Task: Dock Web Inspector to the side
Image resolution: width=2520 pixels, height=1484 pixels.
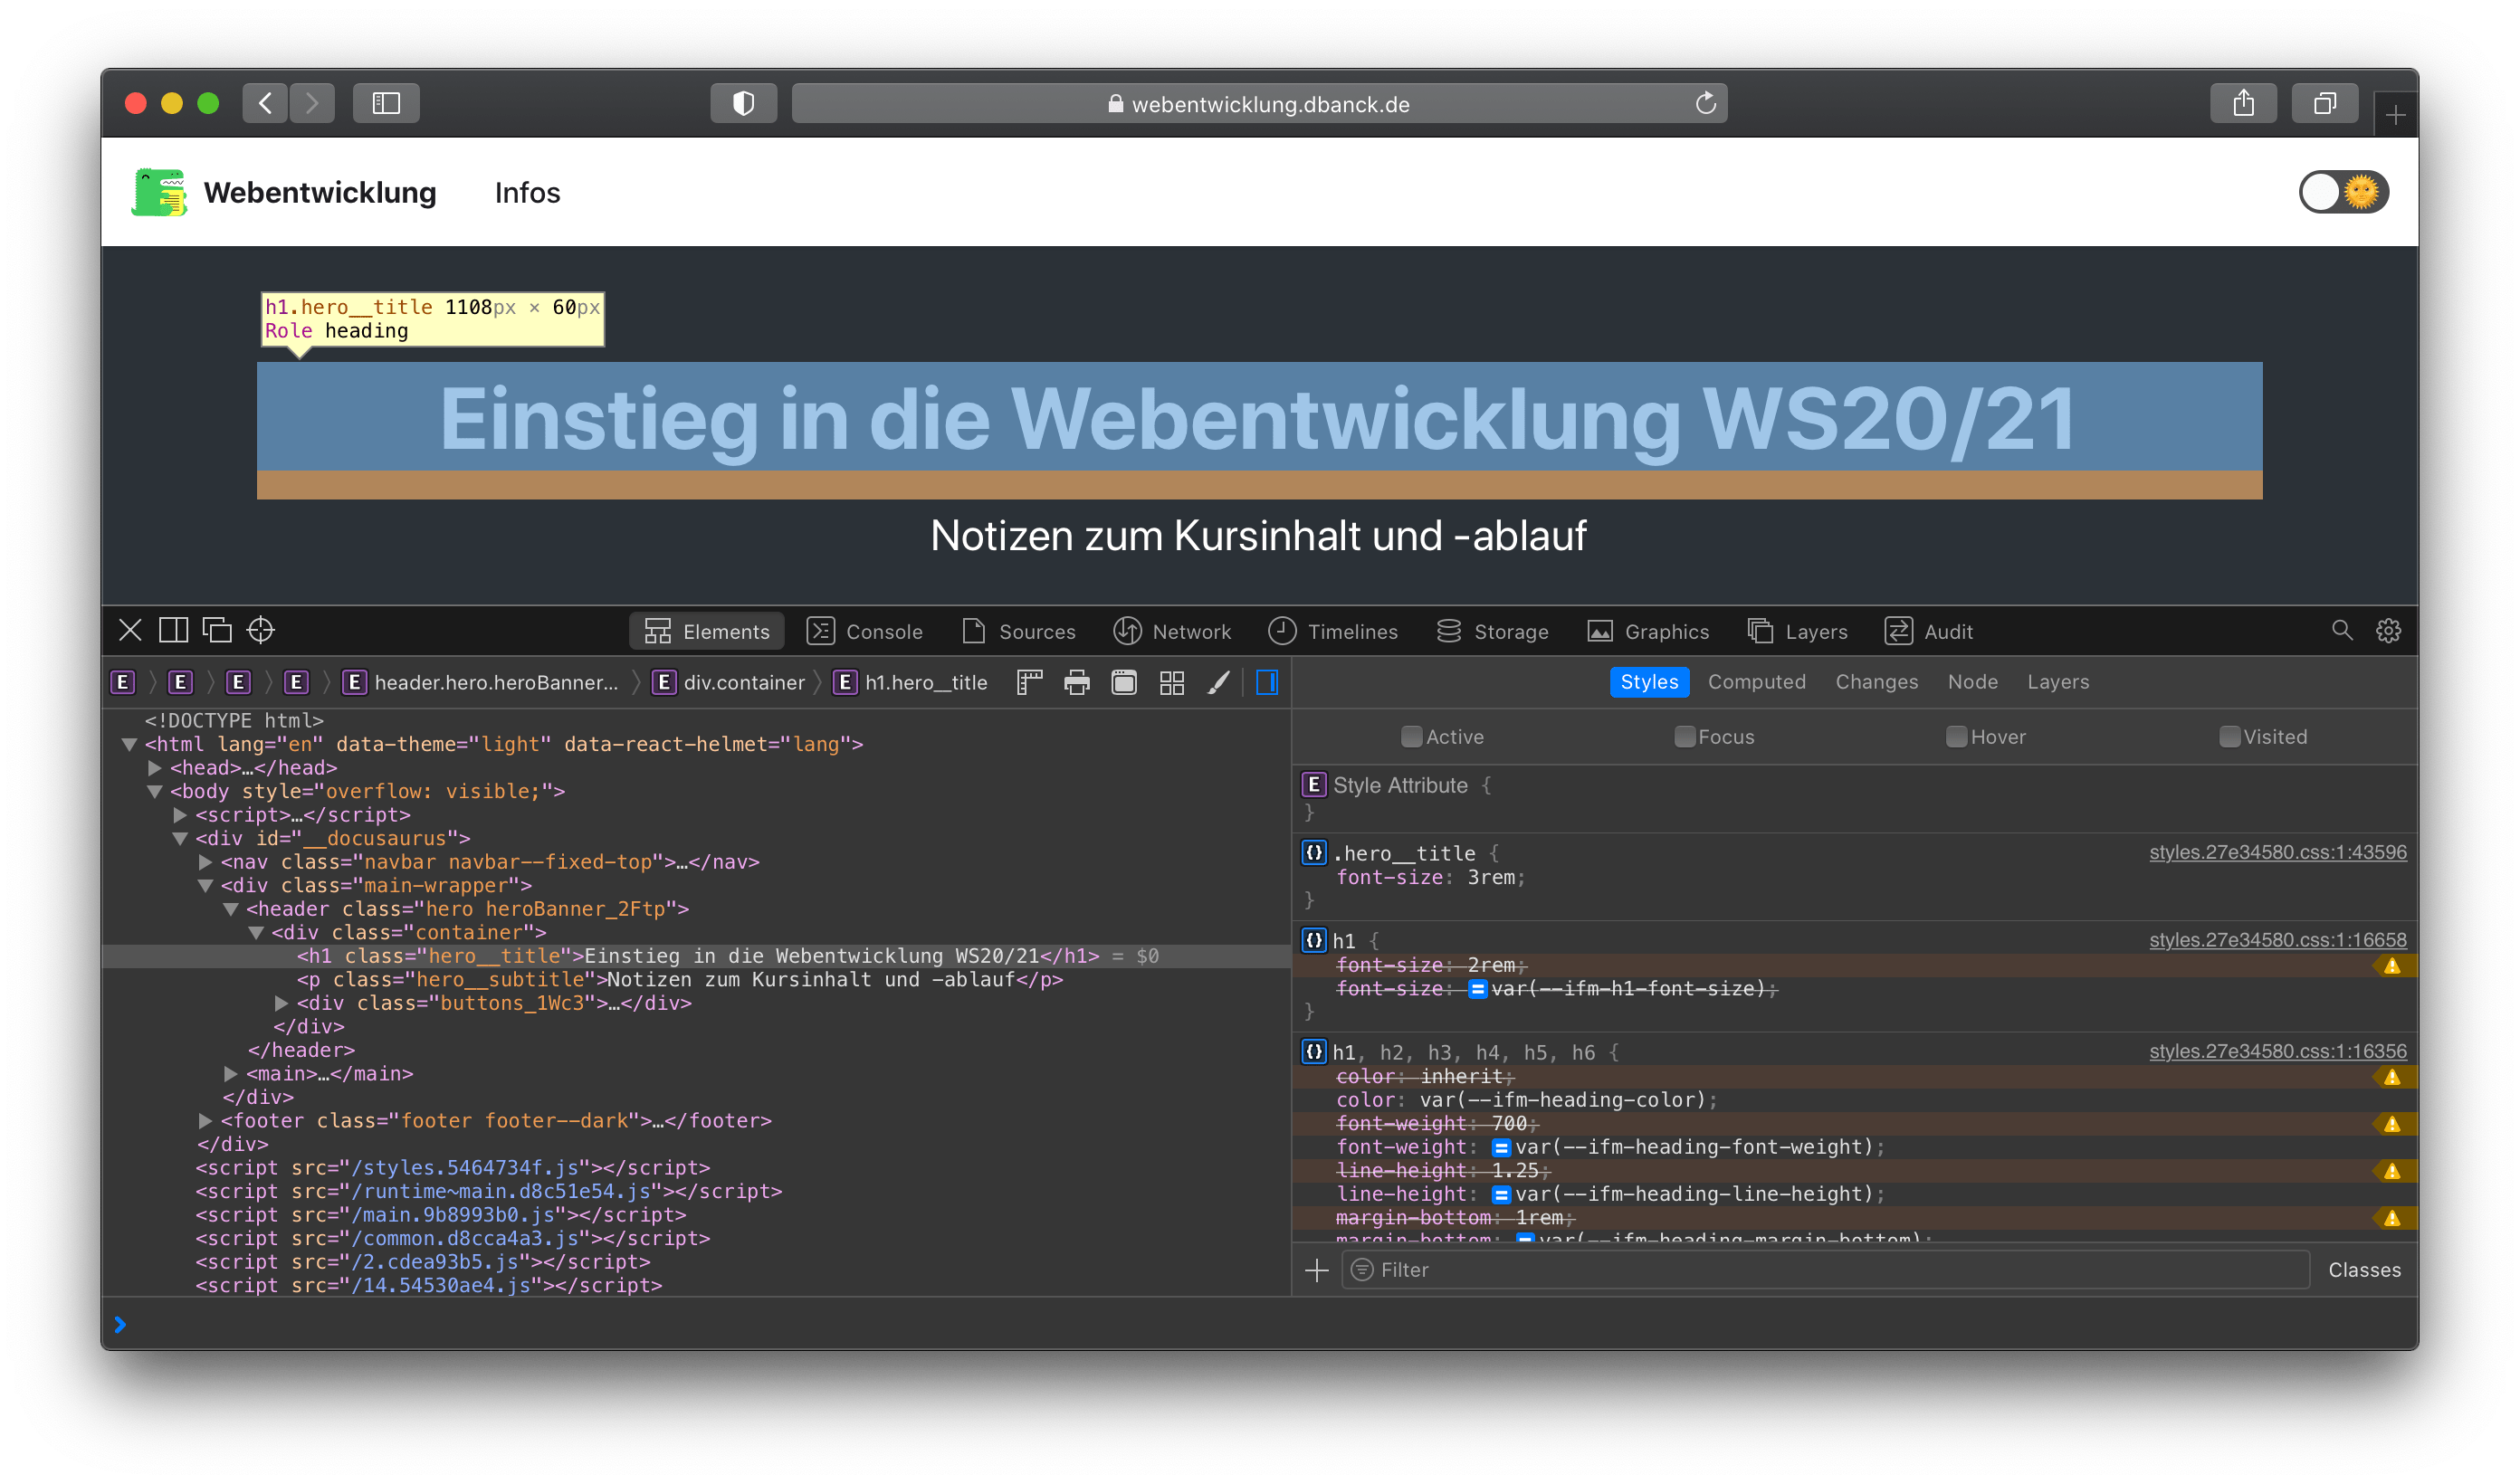Action: click(174, 630)
